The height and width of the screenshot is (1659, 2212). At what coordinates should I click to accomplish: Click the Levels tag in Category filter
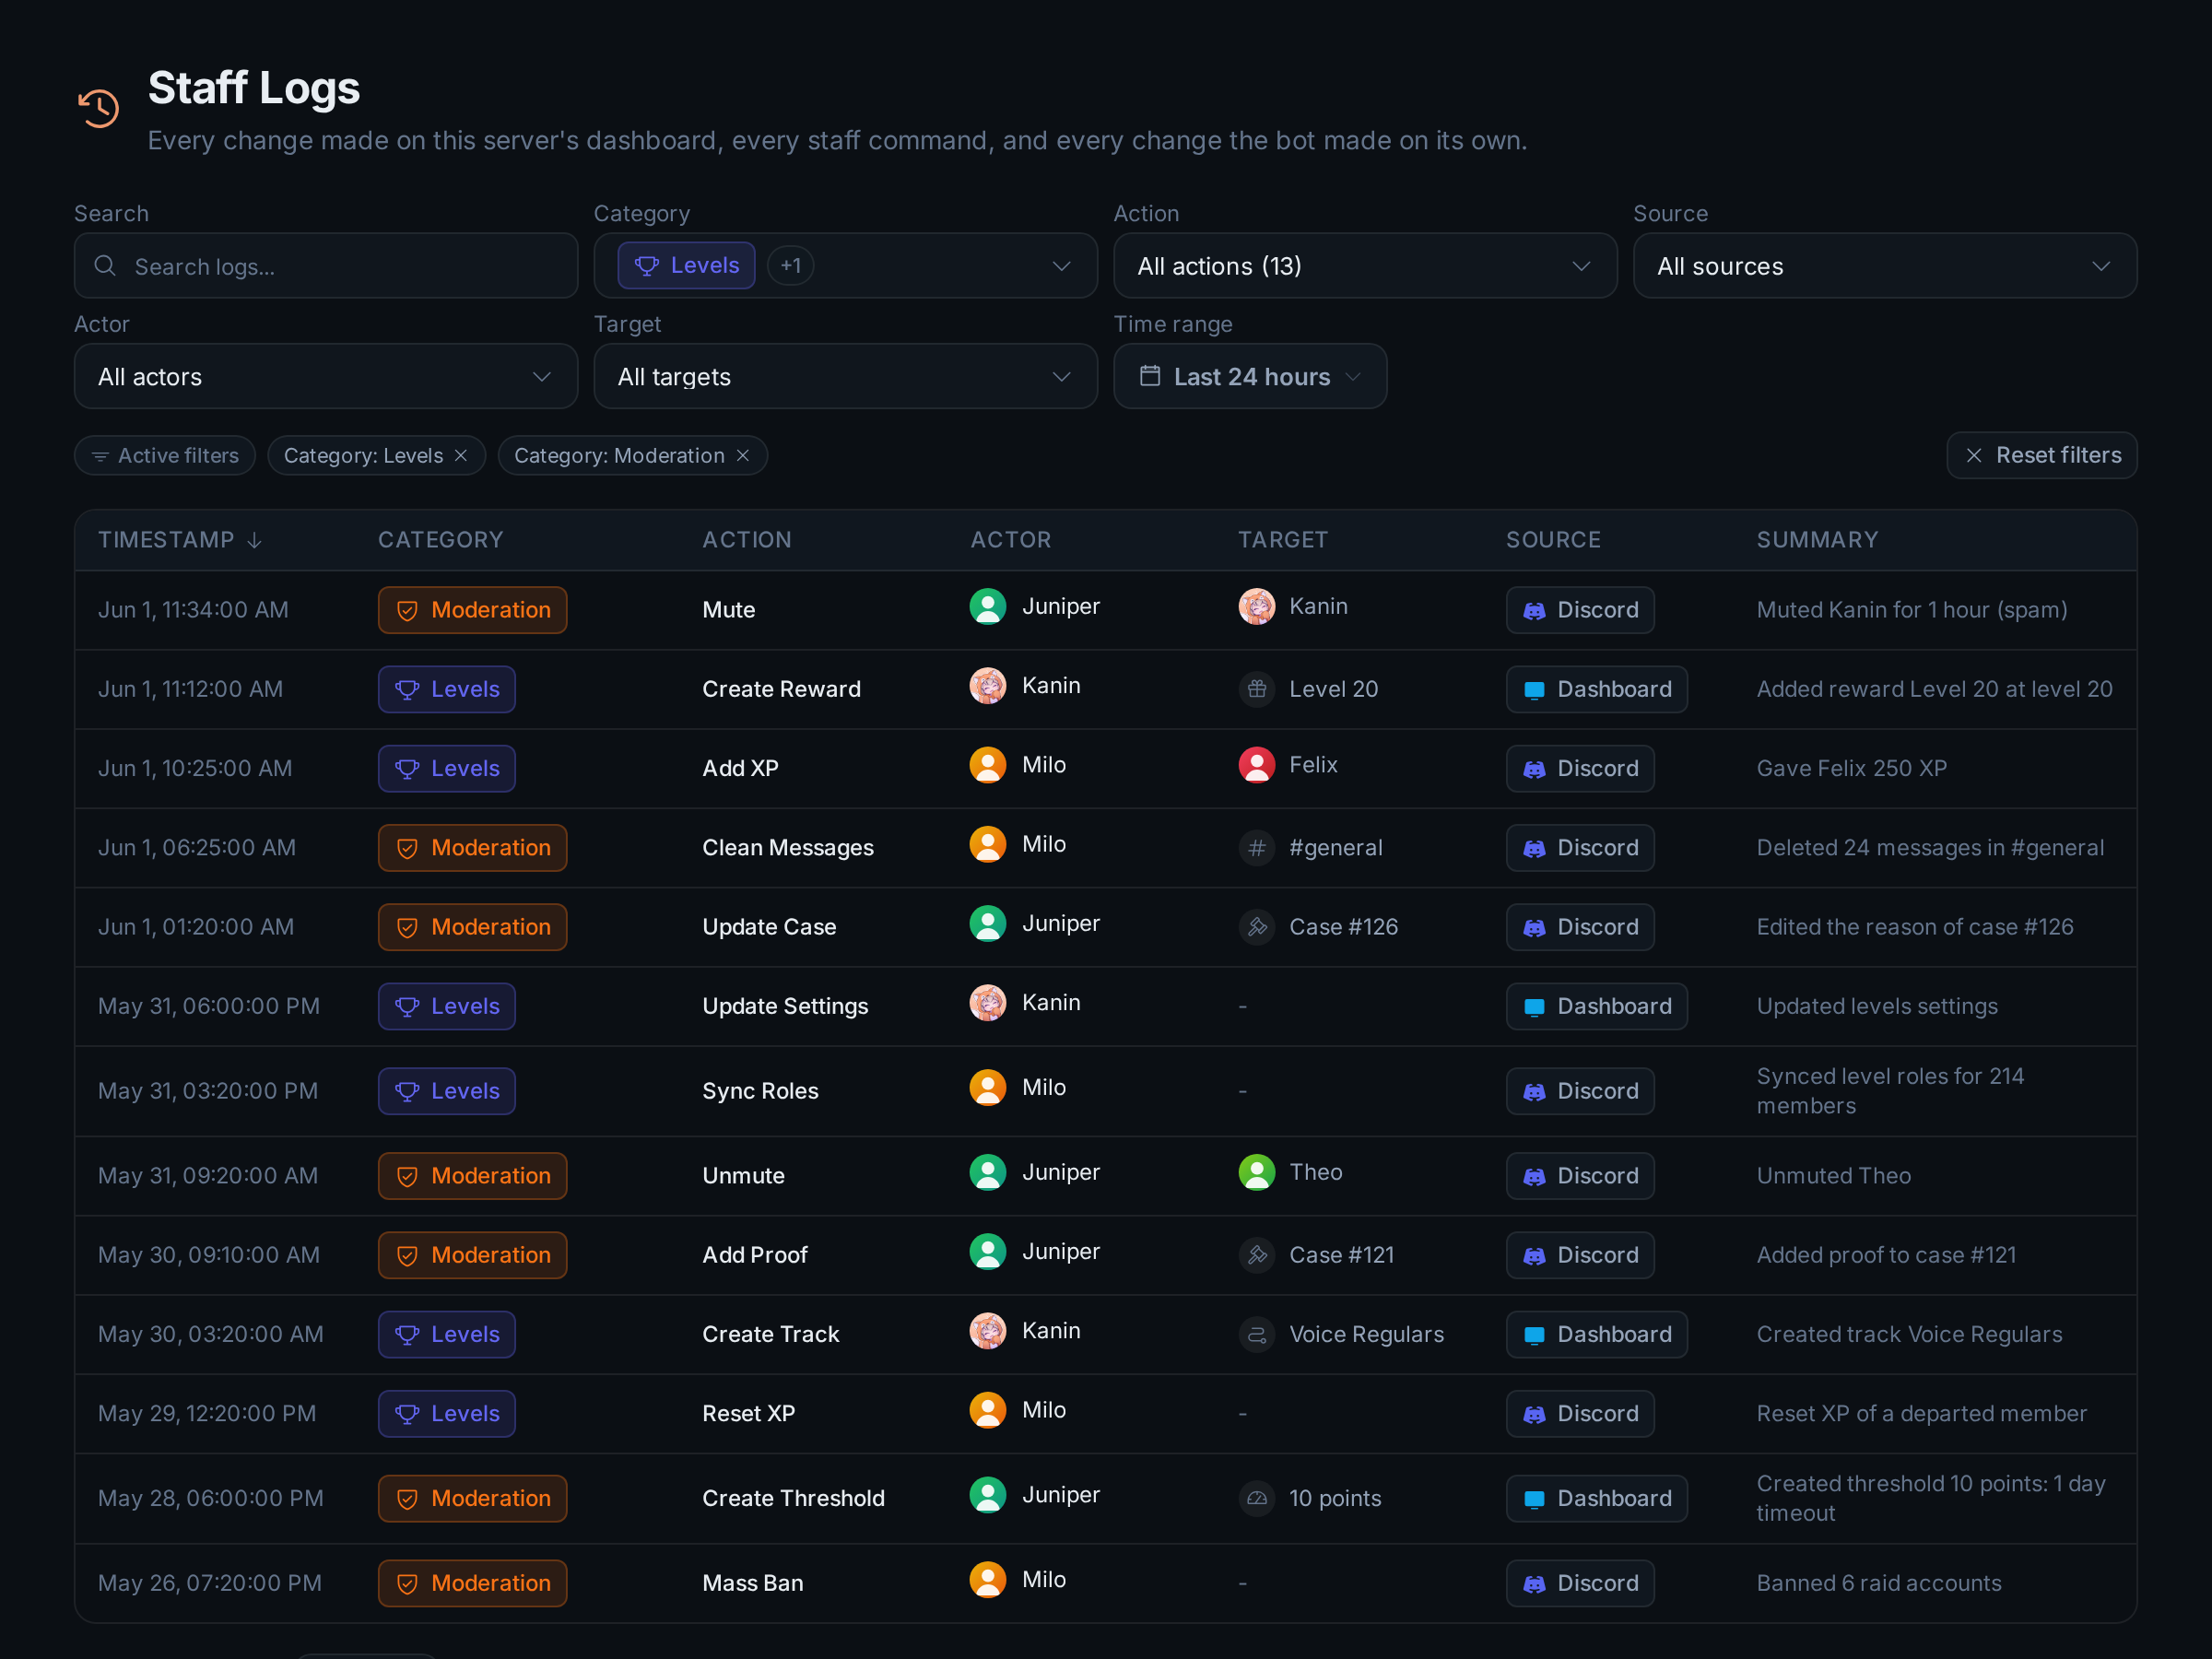pos(686,266)
